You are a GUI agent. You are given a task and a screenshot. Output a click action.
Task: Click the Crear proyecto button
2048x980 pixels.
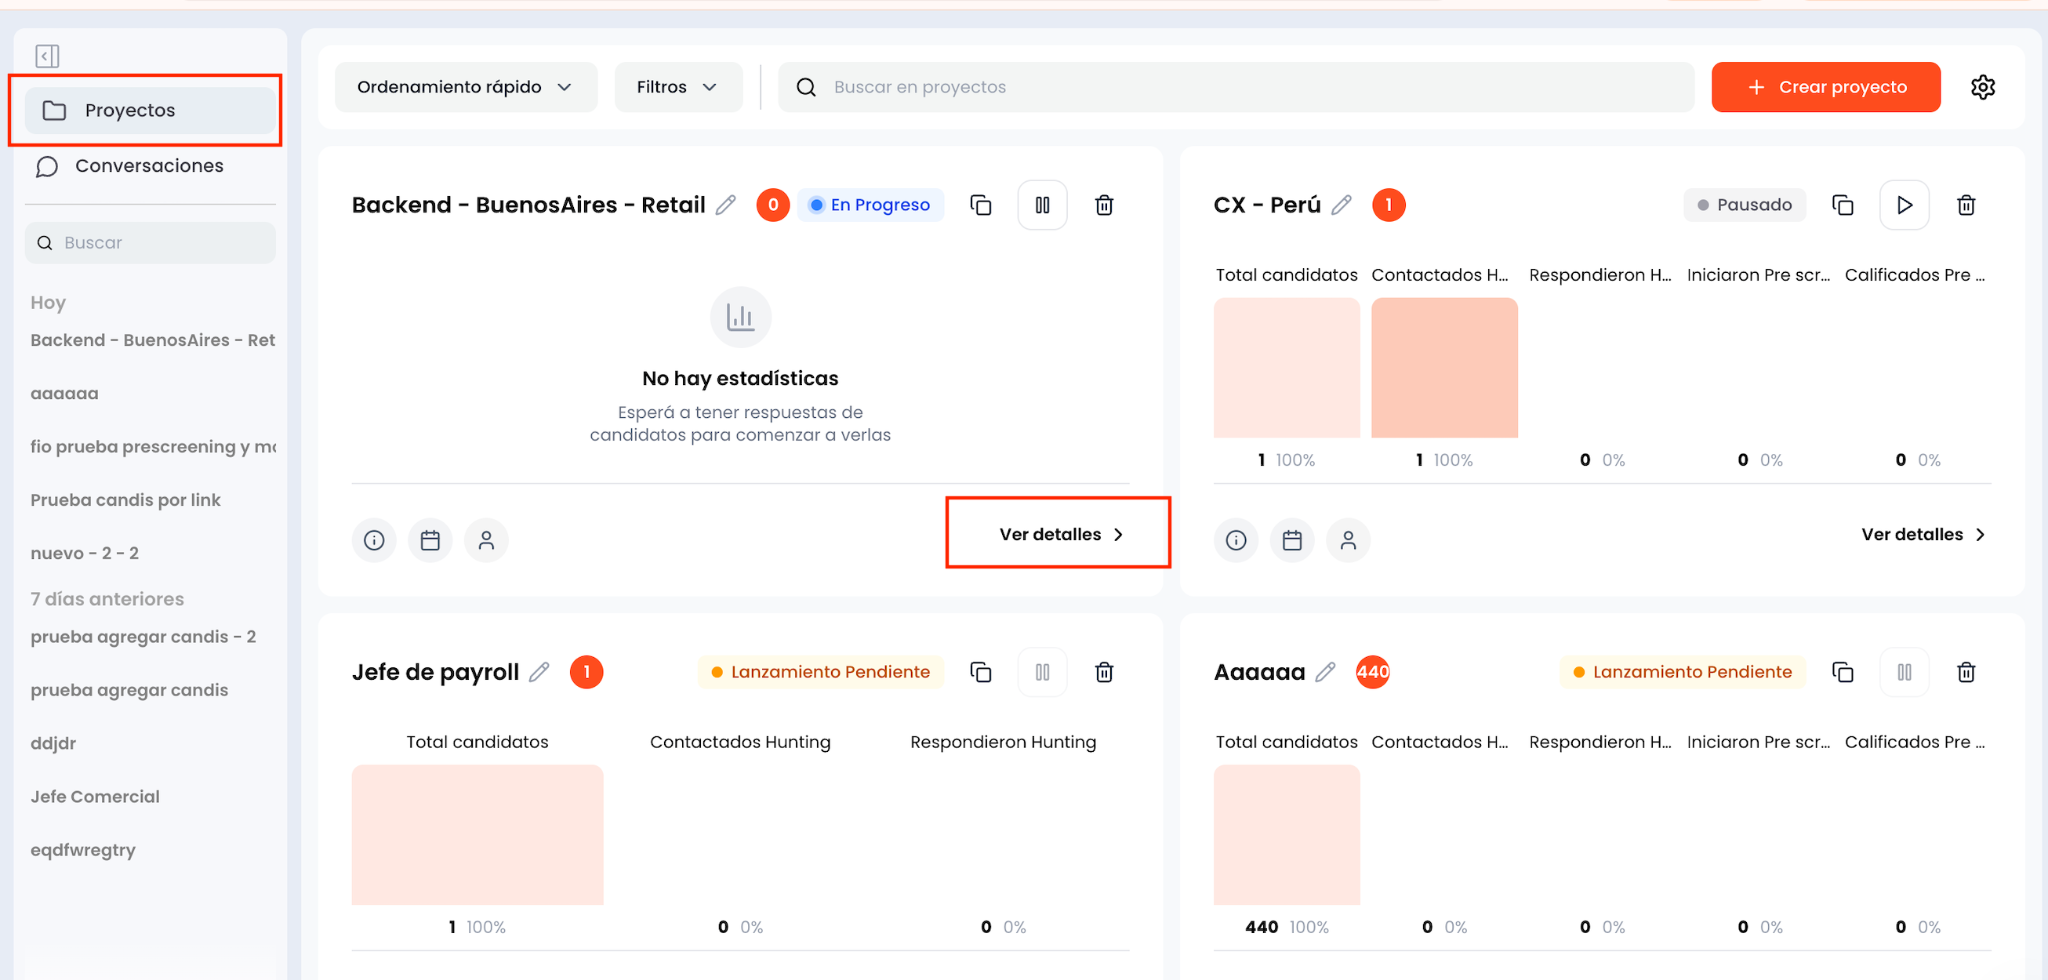[x=1826, y=87]
